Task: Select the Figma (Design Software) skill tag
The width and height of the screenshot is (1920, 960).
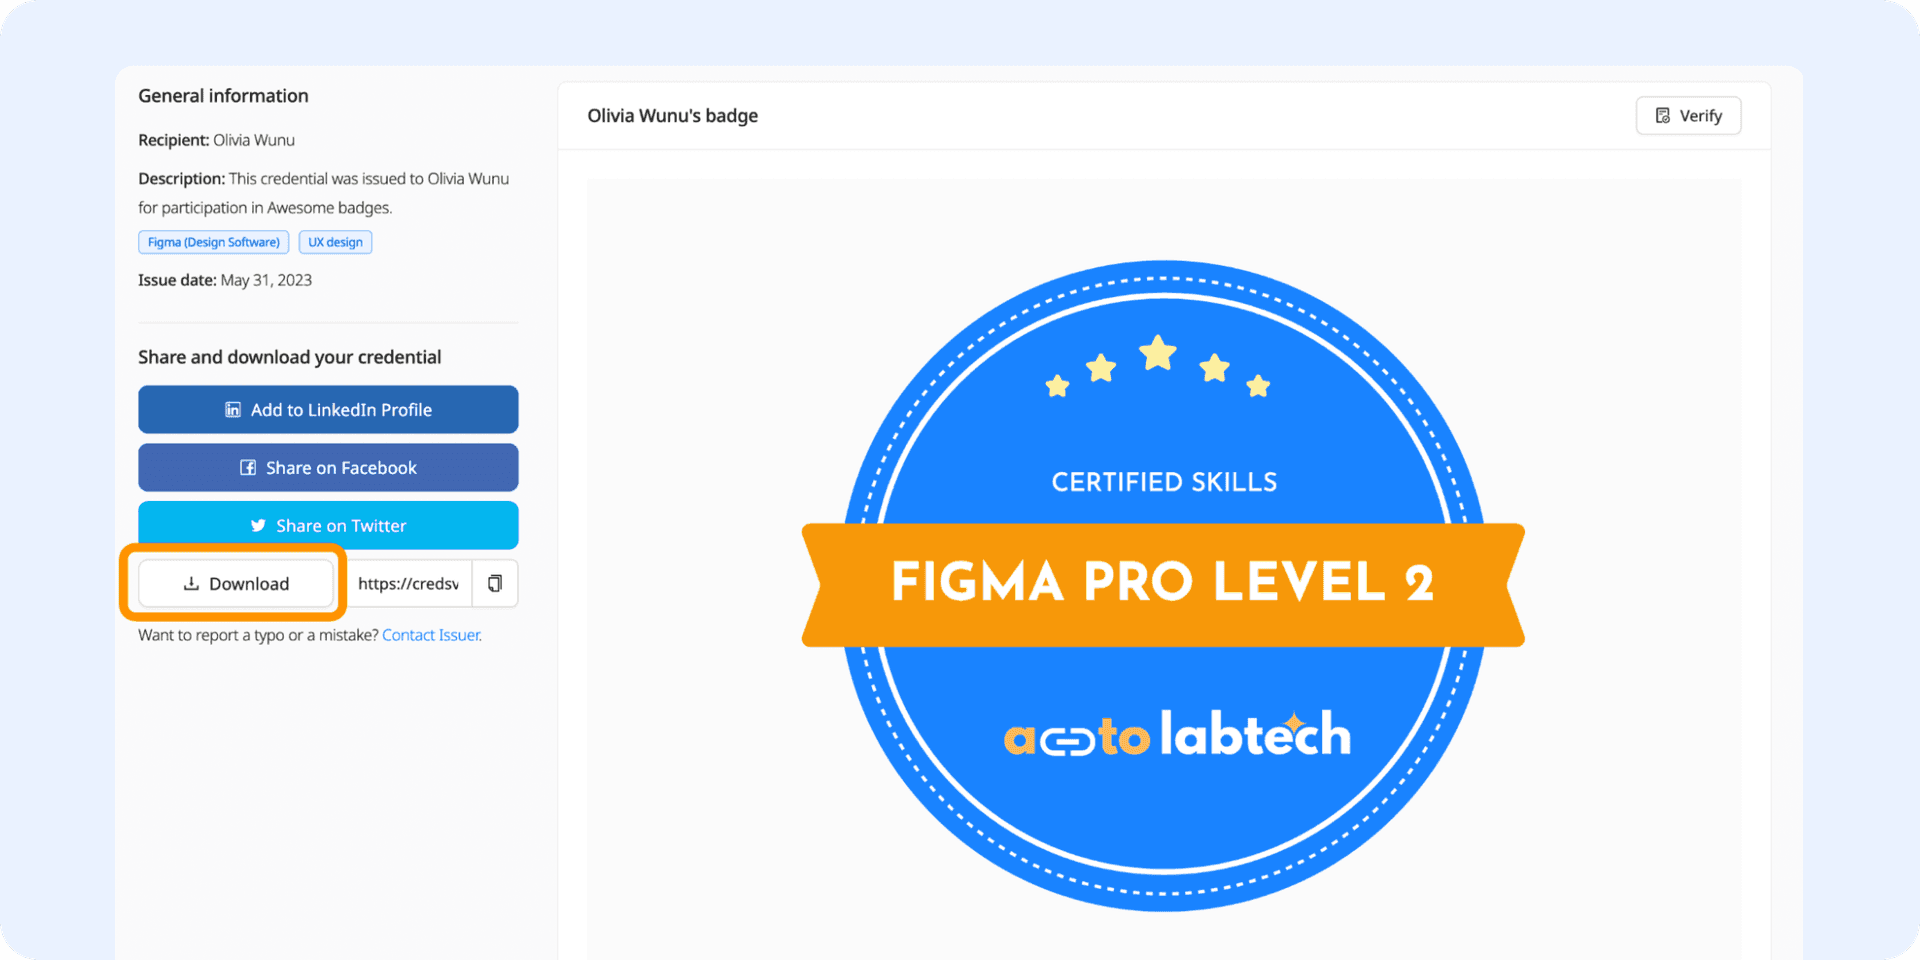Action: [214, 242]
